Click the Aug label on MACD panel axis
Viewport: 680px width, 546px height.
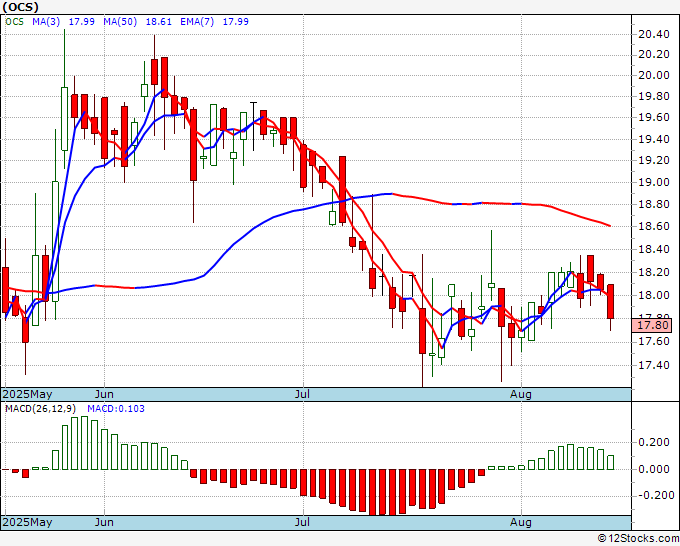point(521,522)
